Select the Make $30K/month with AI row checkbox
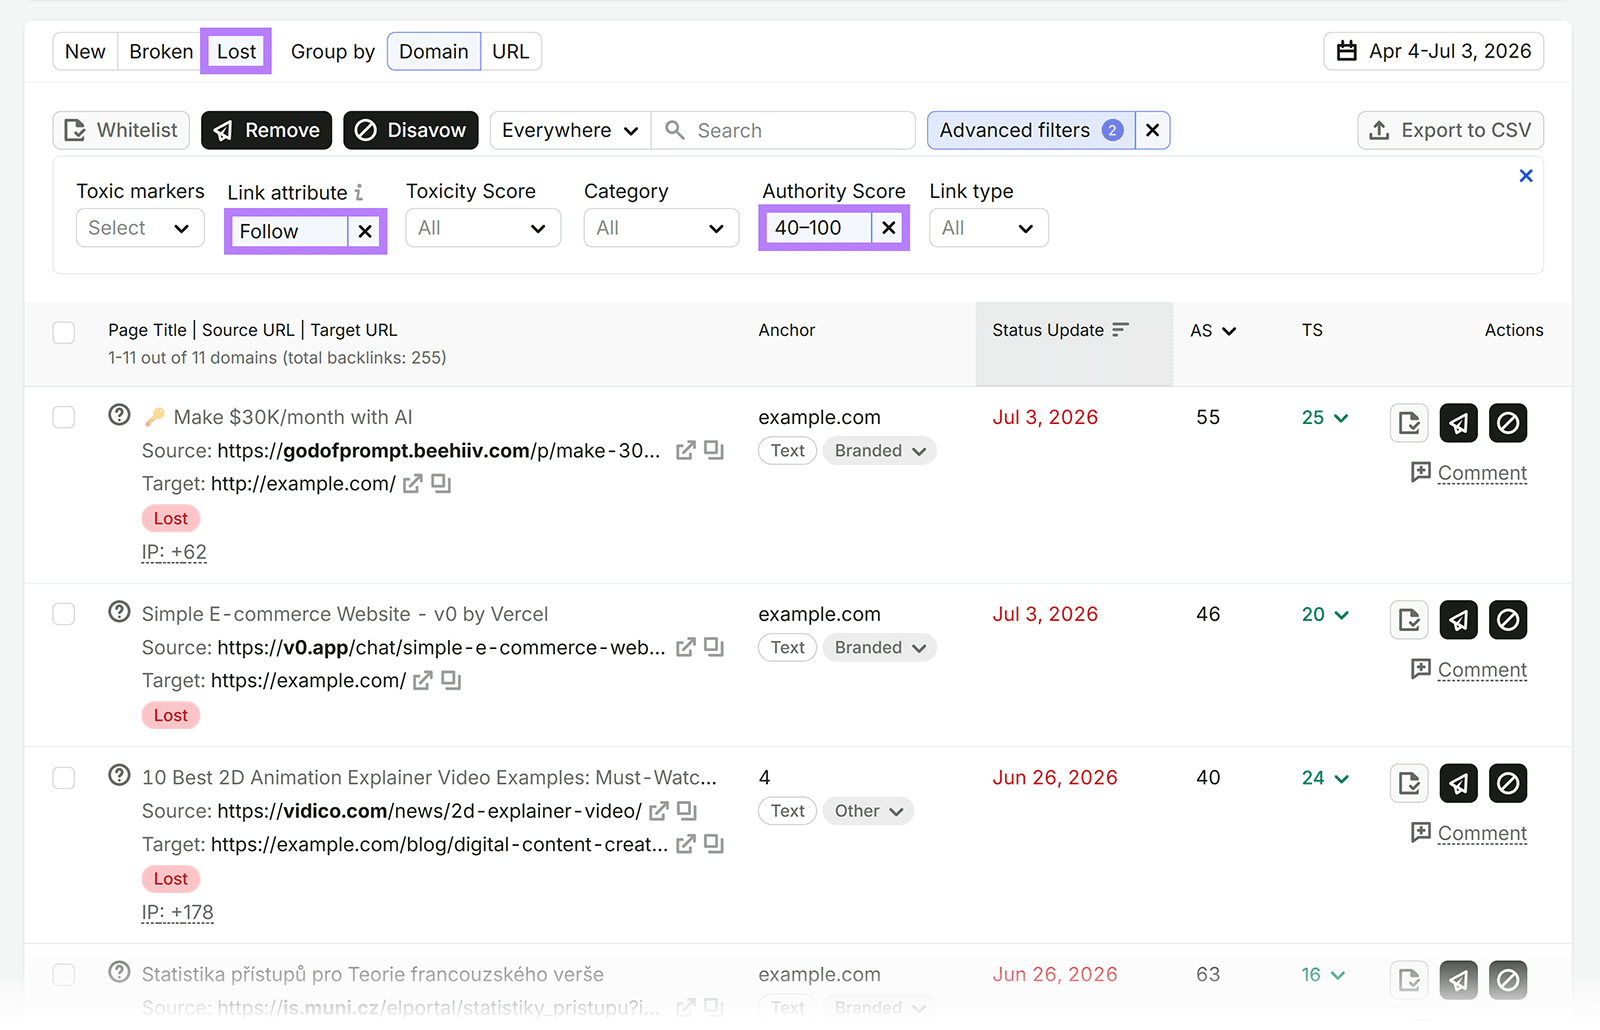Screen dimensions: 1600x1030 (64, 417)
